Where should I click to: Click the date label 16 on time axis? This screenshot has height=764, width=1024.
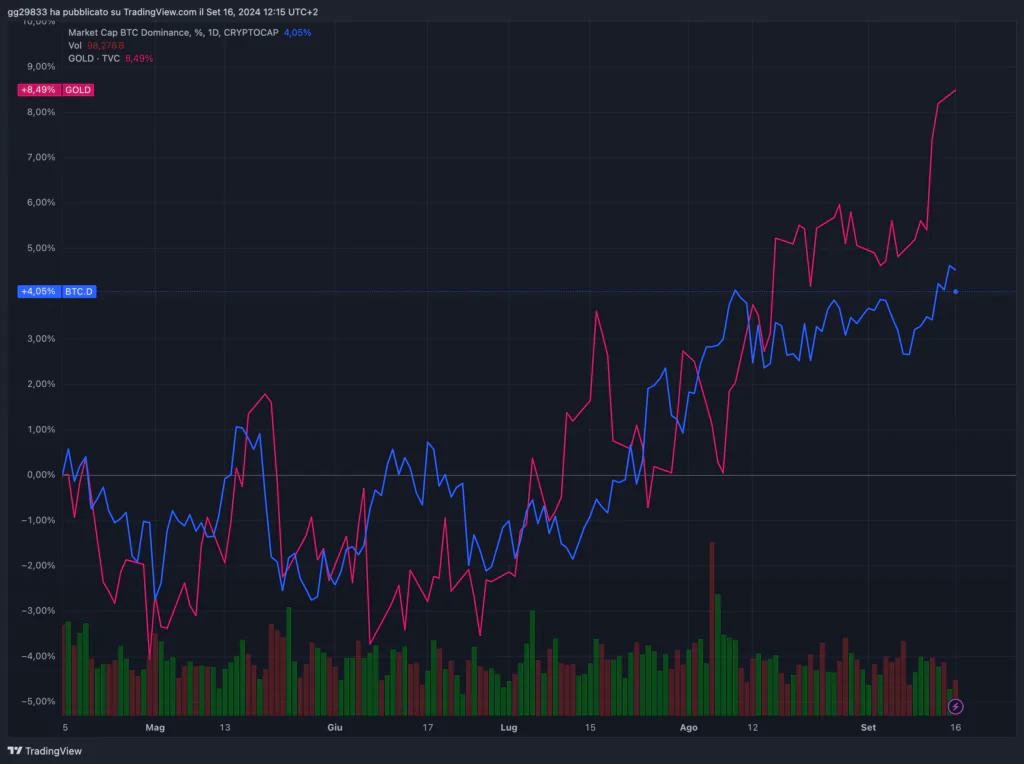tap(956, 729)
